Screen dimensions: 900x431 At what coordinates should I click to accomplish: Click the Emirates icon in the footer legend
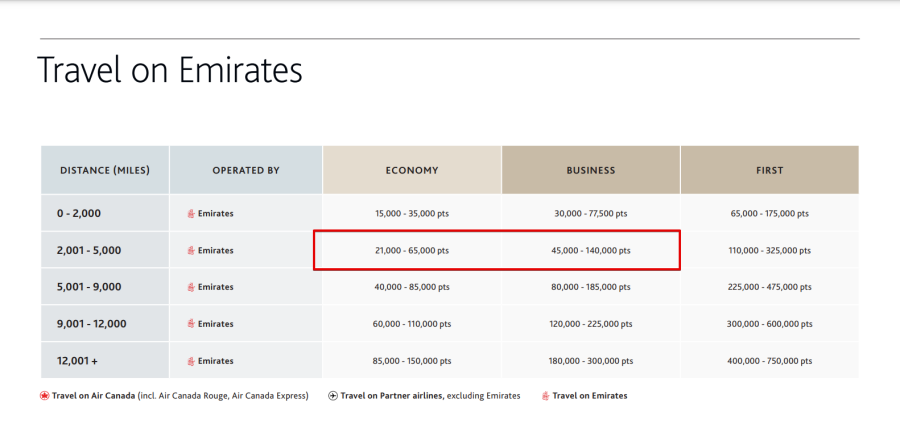546,395
